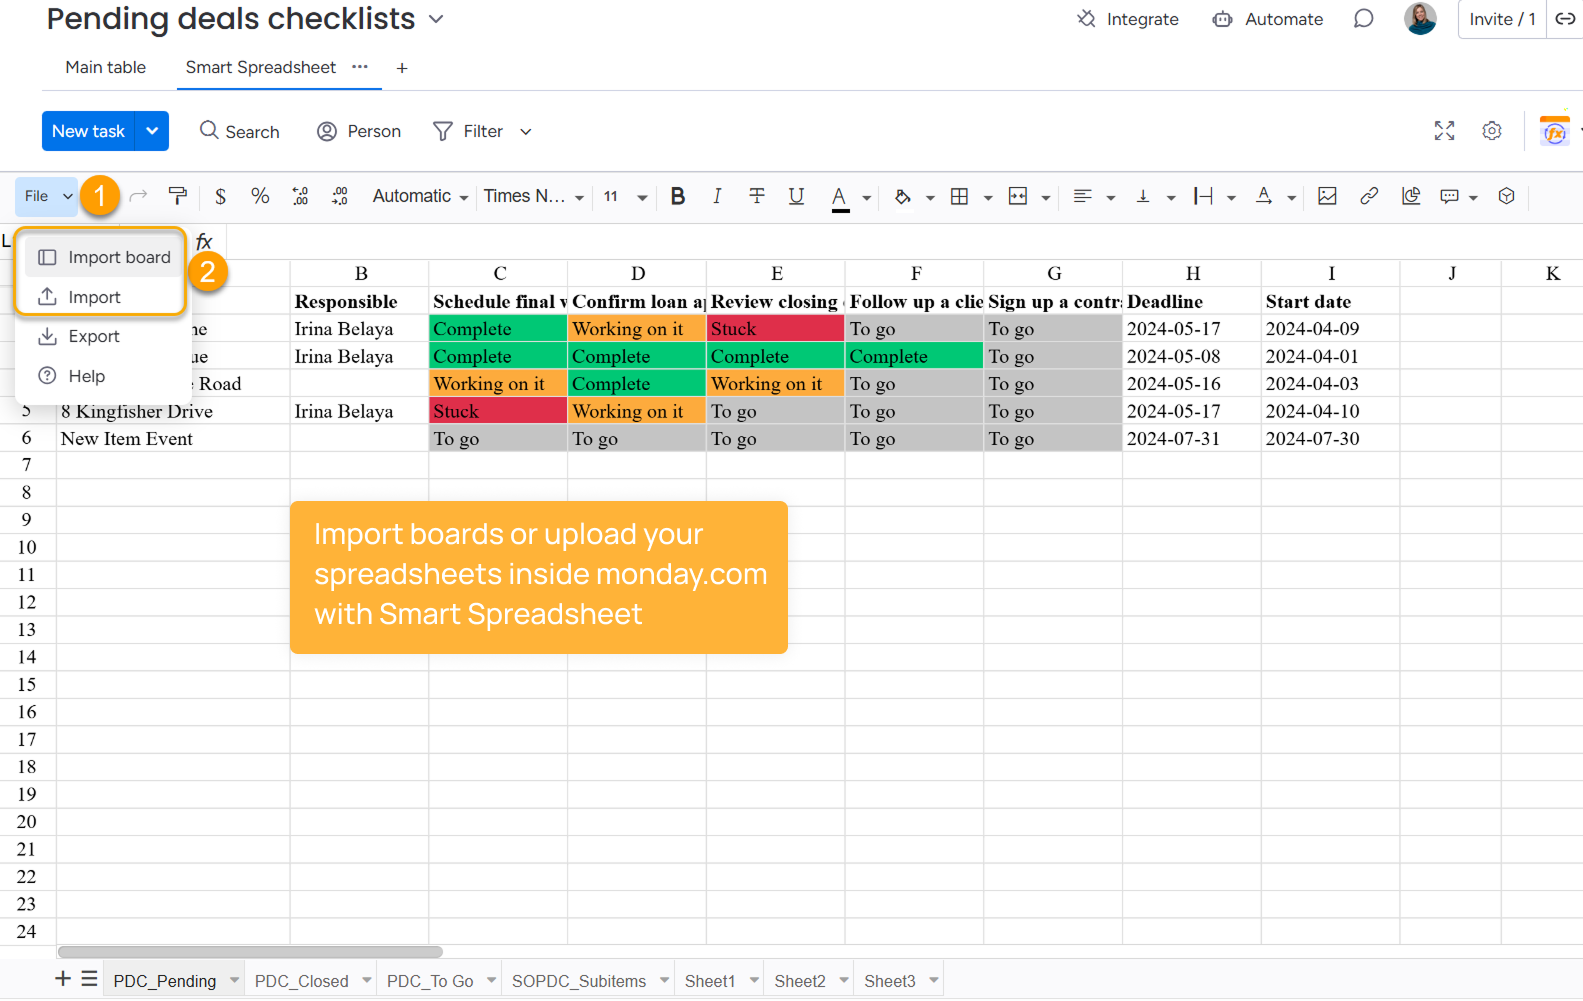Expand the New task dropdown arrow

click(152, 131)
